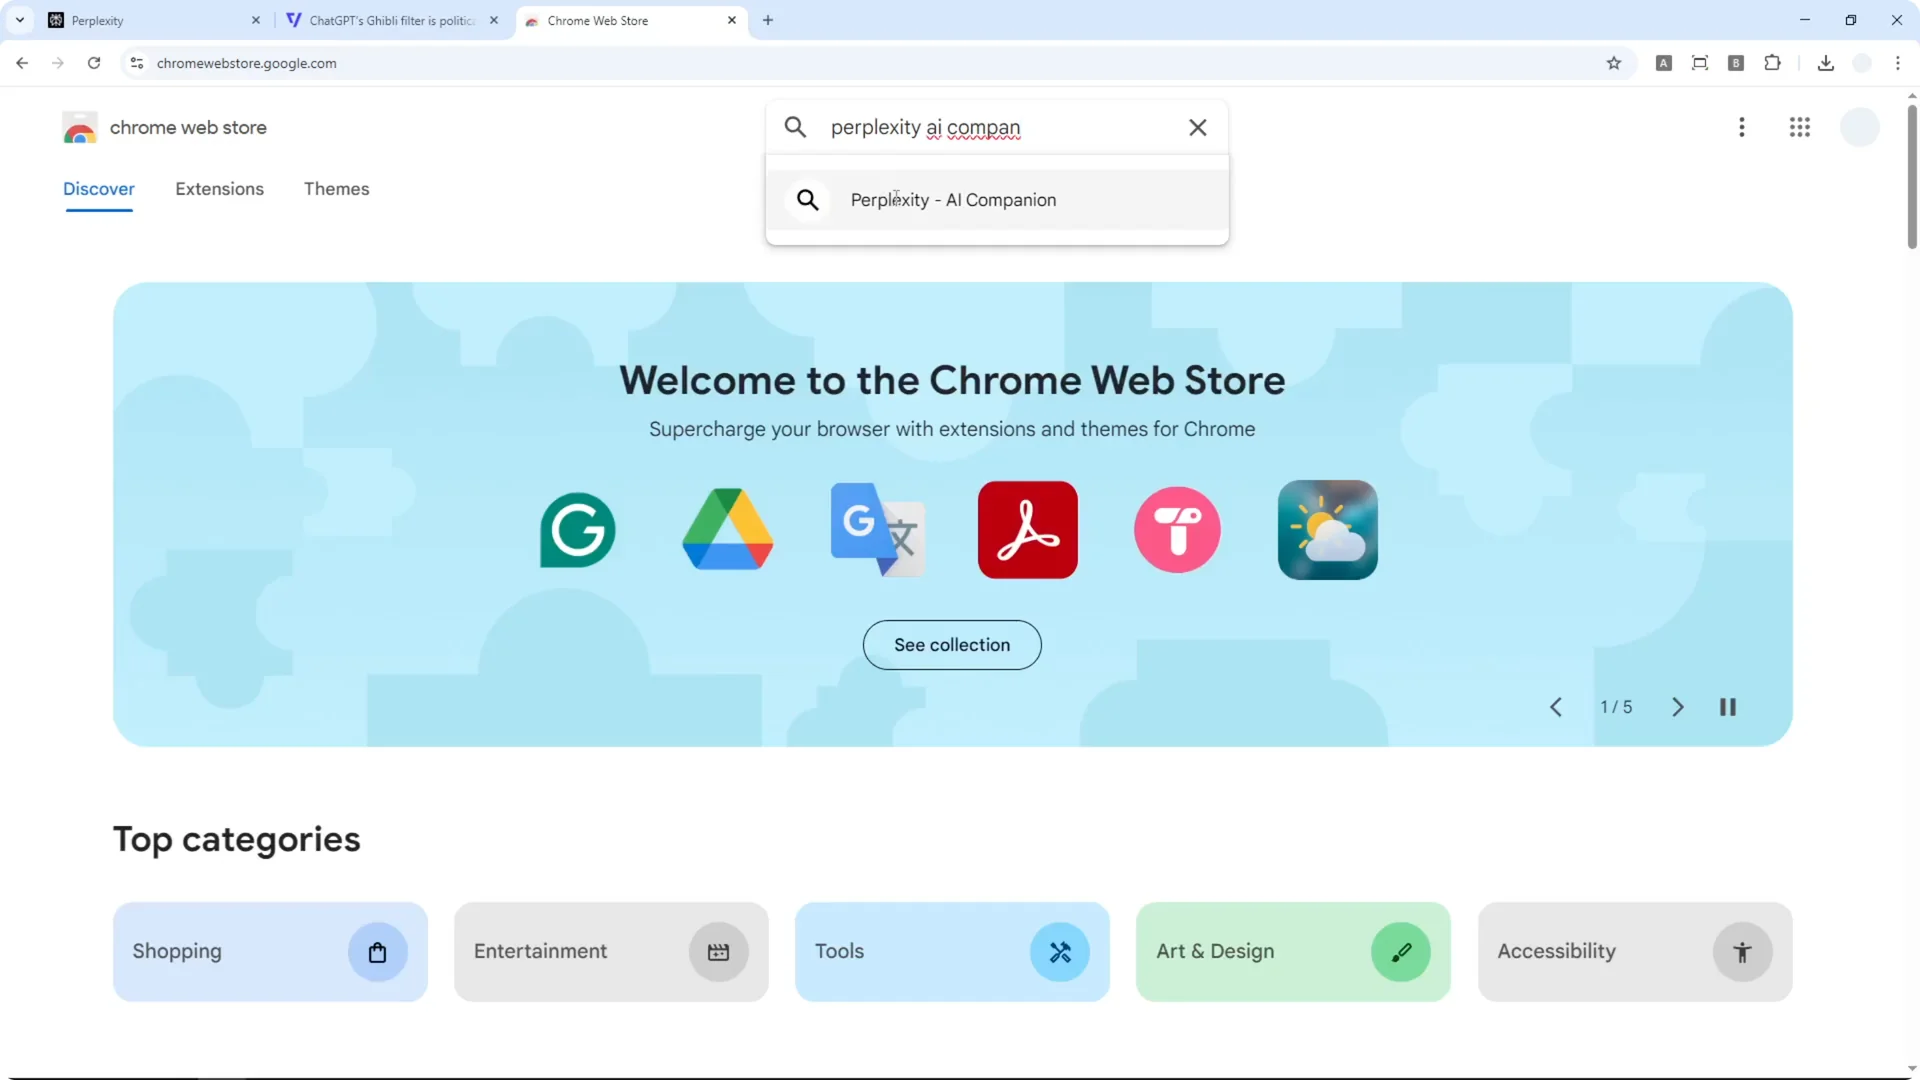Image resolution: width=1920 pixels, height=1080 pixels.
Task: Switch to the Themes tab
Action: click(336, 189)
